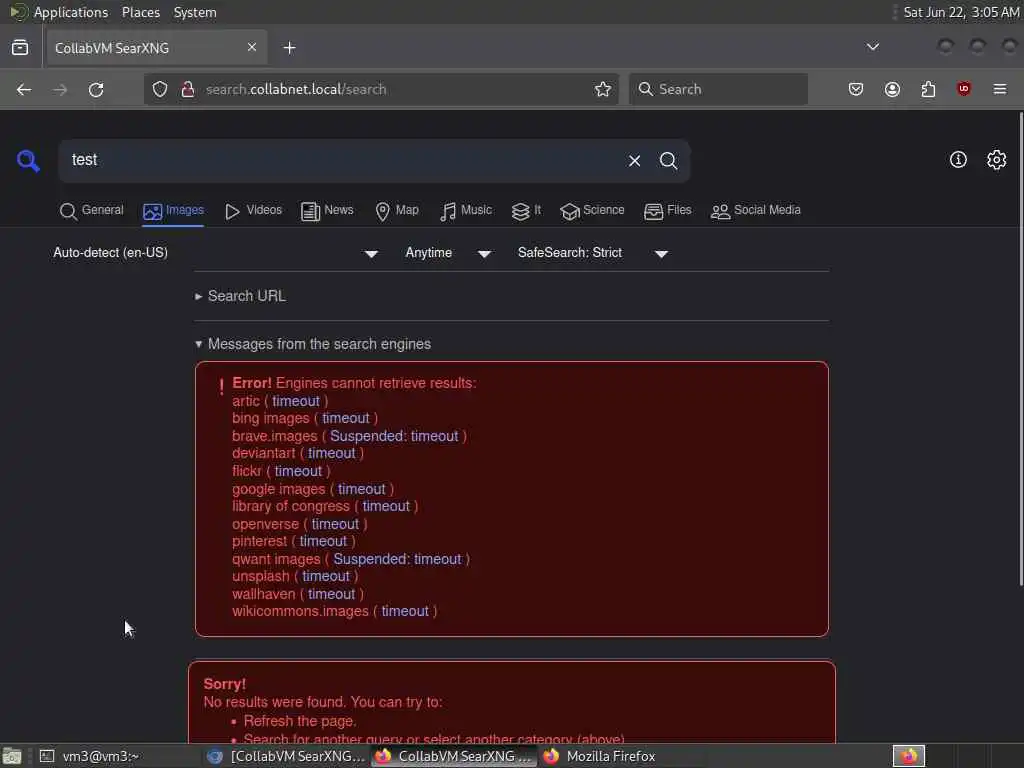The image size is (1024, 768).
Task: Bookmark this page with the star icon
Action: 603,89
